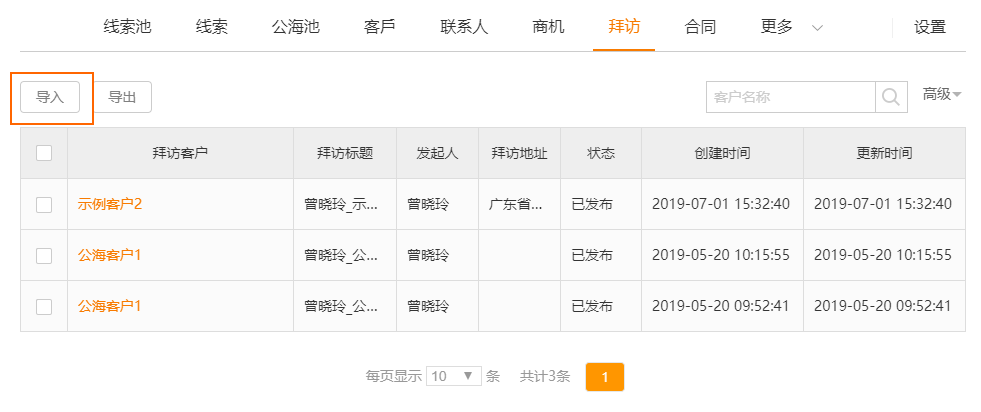Screen dimensions: 981x412
Task: Click 更新时间 cell 2019-05-20 10:15:55
Action: [x=883, y=255]
